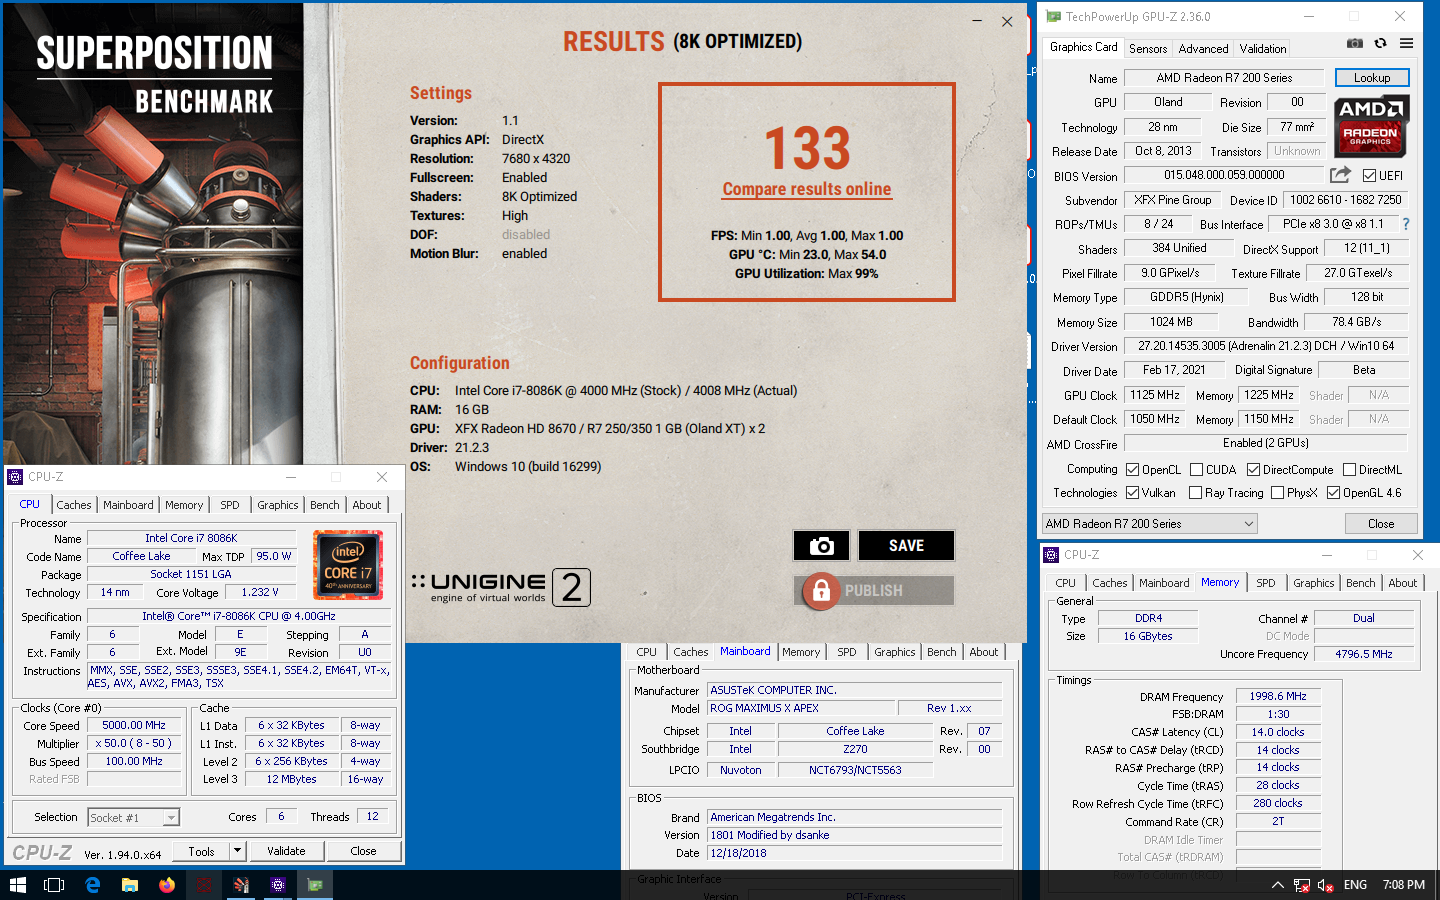1440x900 pixels.
Task: Switch to Superposition via its taskbar icon
Action: pyautogui.click(x=241, y=885)
